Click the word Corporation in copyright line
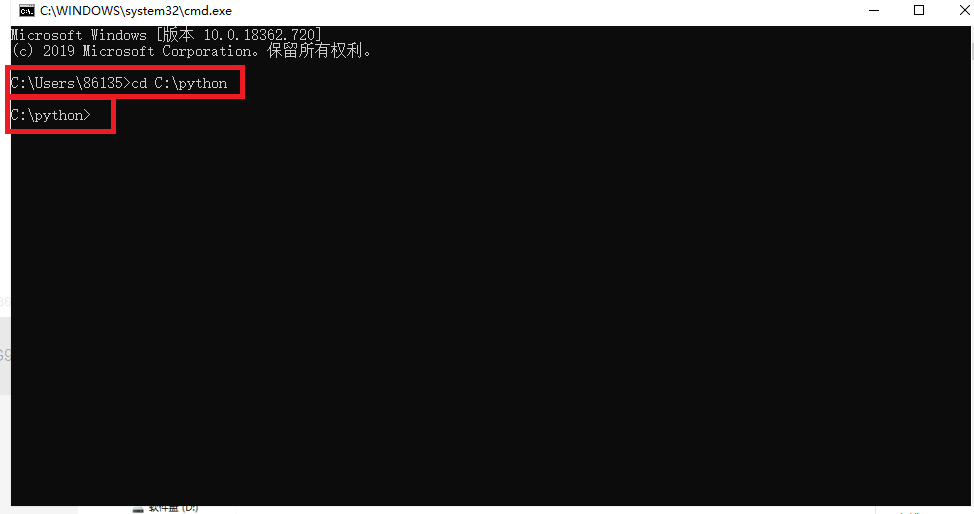This screenshot has width=974, height=514. tap(207, 51)
